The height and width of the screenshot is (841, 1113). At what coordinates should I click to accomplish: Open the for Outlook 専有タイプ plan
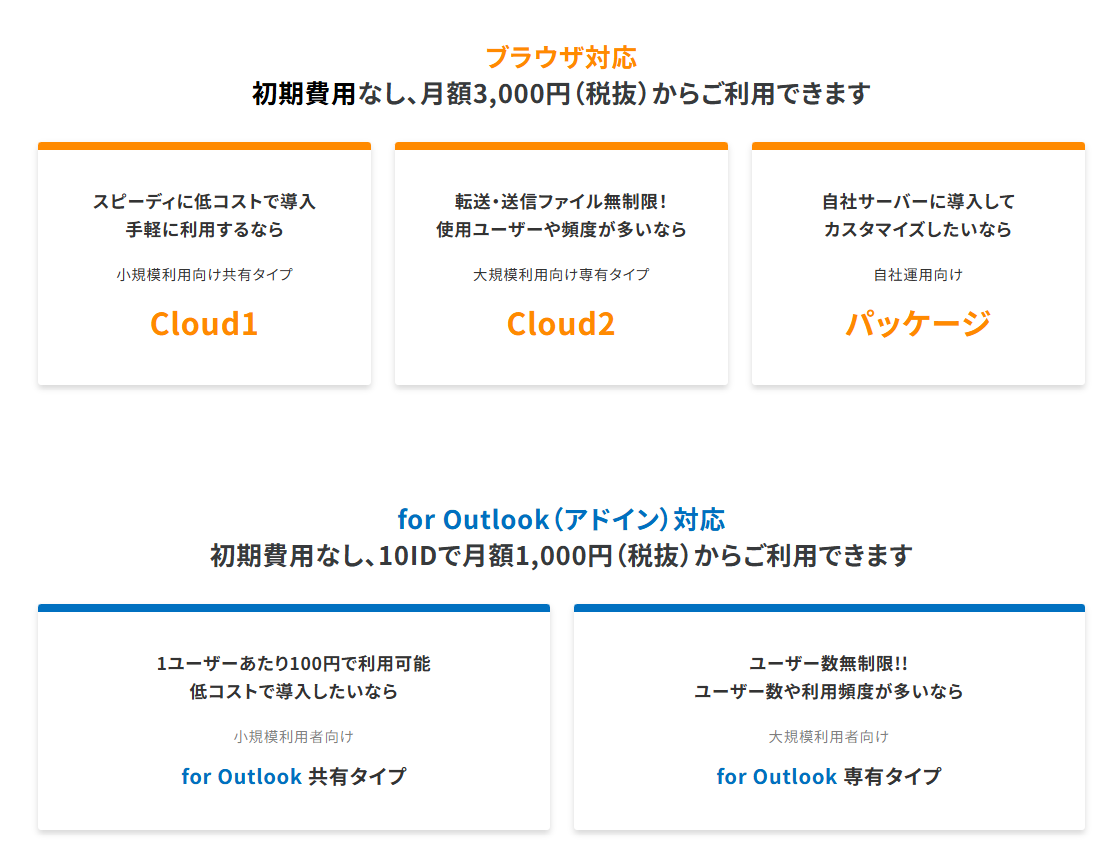coord(829,776)
